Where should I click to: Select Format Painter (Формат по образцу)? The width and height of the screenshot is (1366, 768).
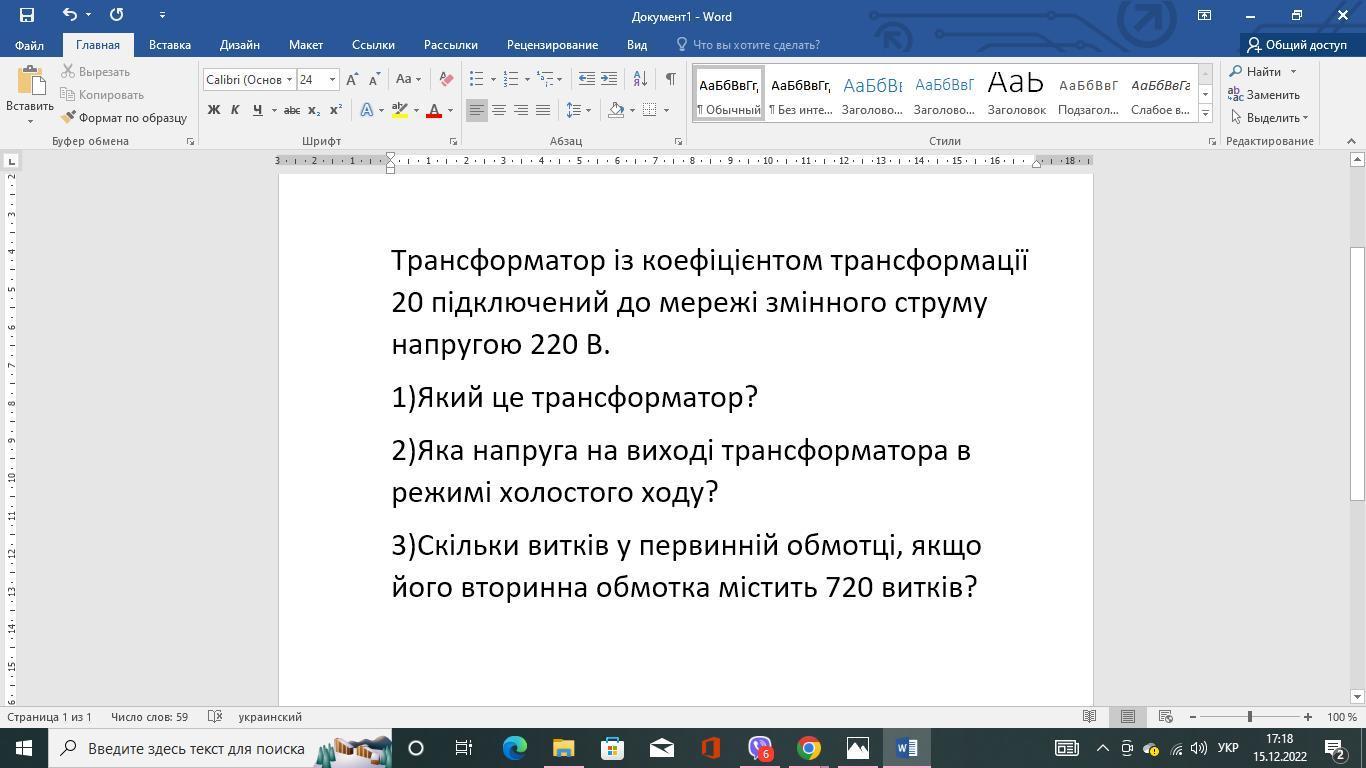coord(124,118)
